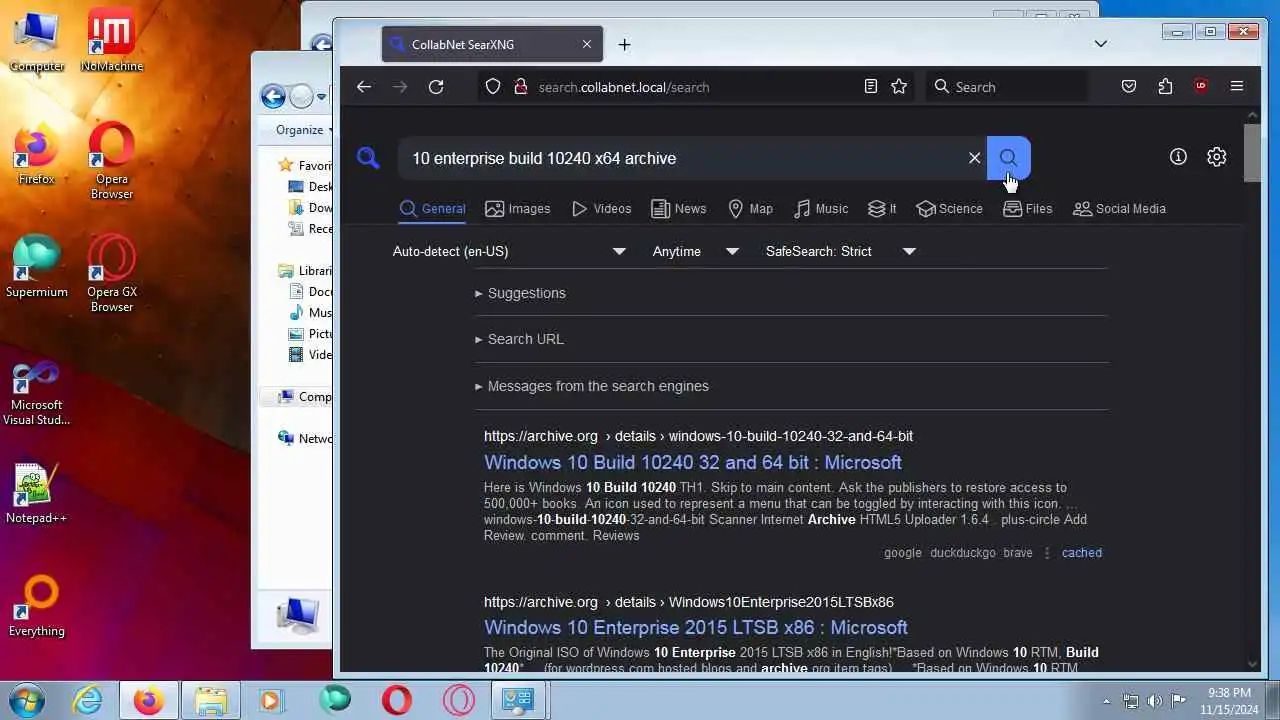Open Windows Explorer from the taskbar
The width and height of the screenshot is (1280, 720).
210,700
